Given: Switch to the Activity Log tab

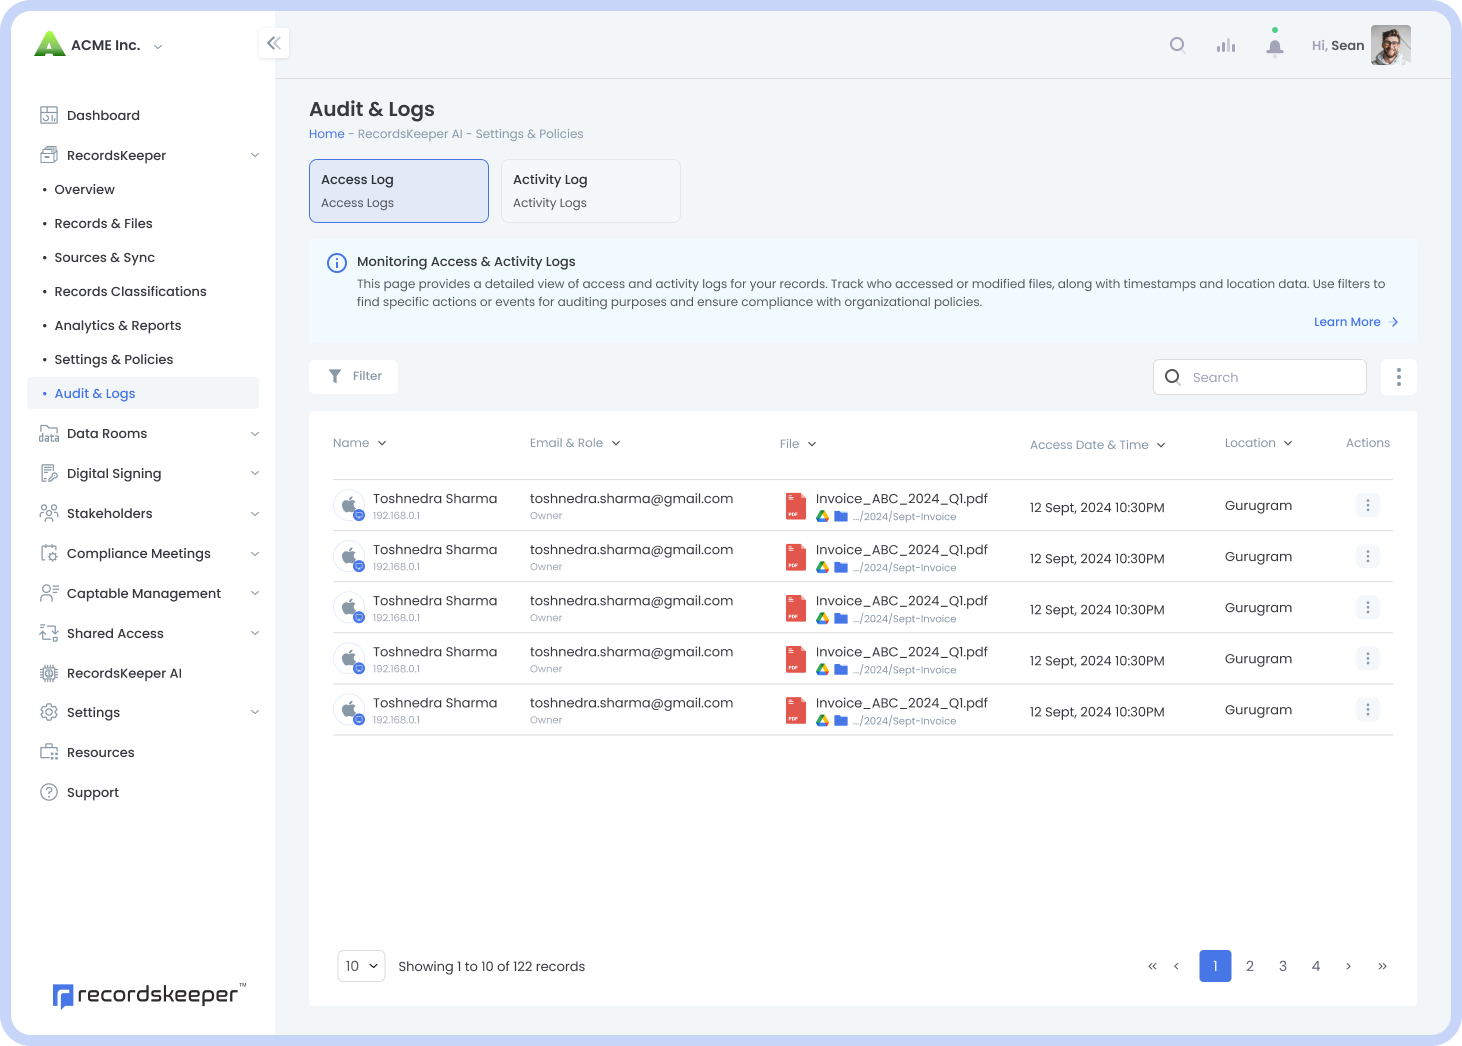Looking at the screenshot, I should point(591,191).
